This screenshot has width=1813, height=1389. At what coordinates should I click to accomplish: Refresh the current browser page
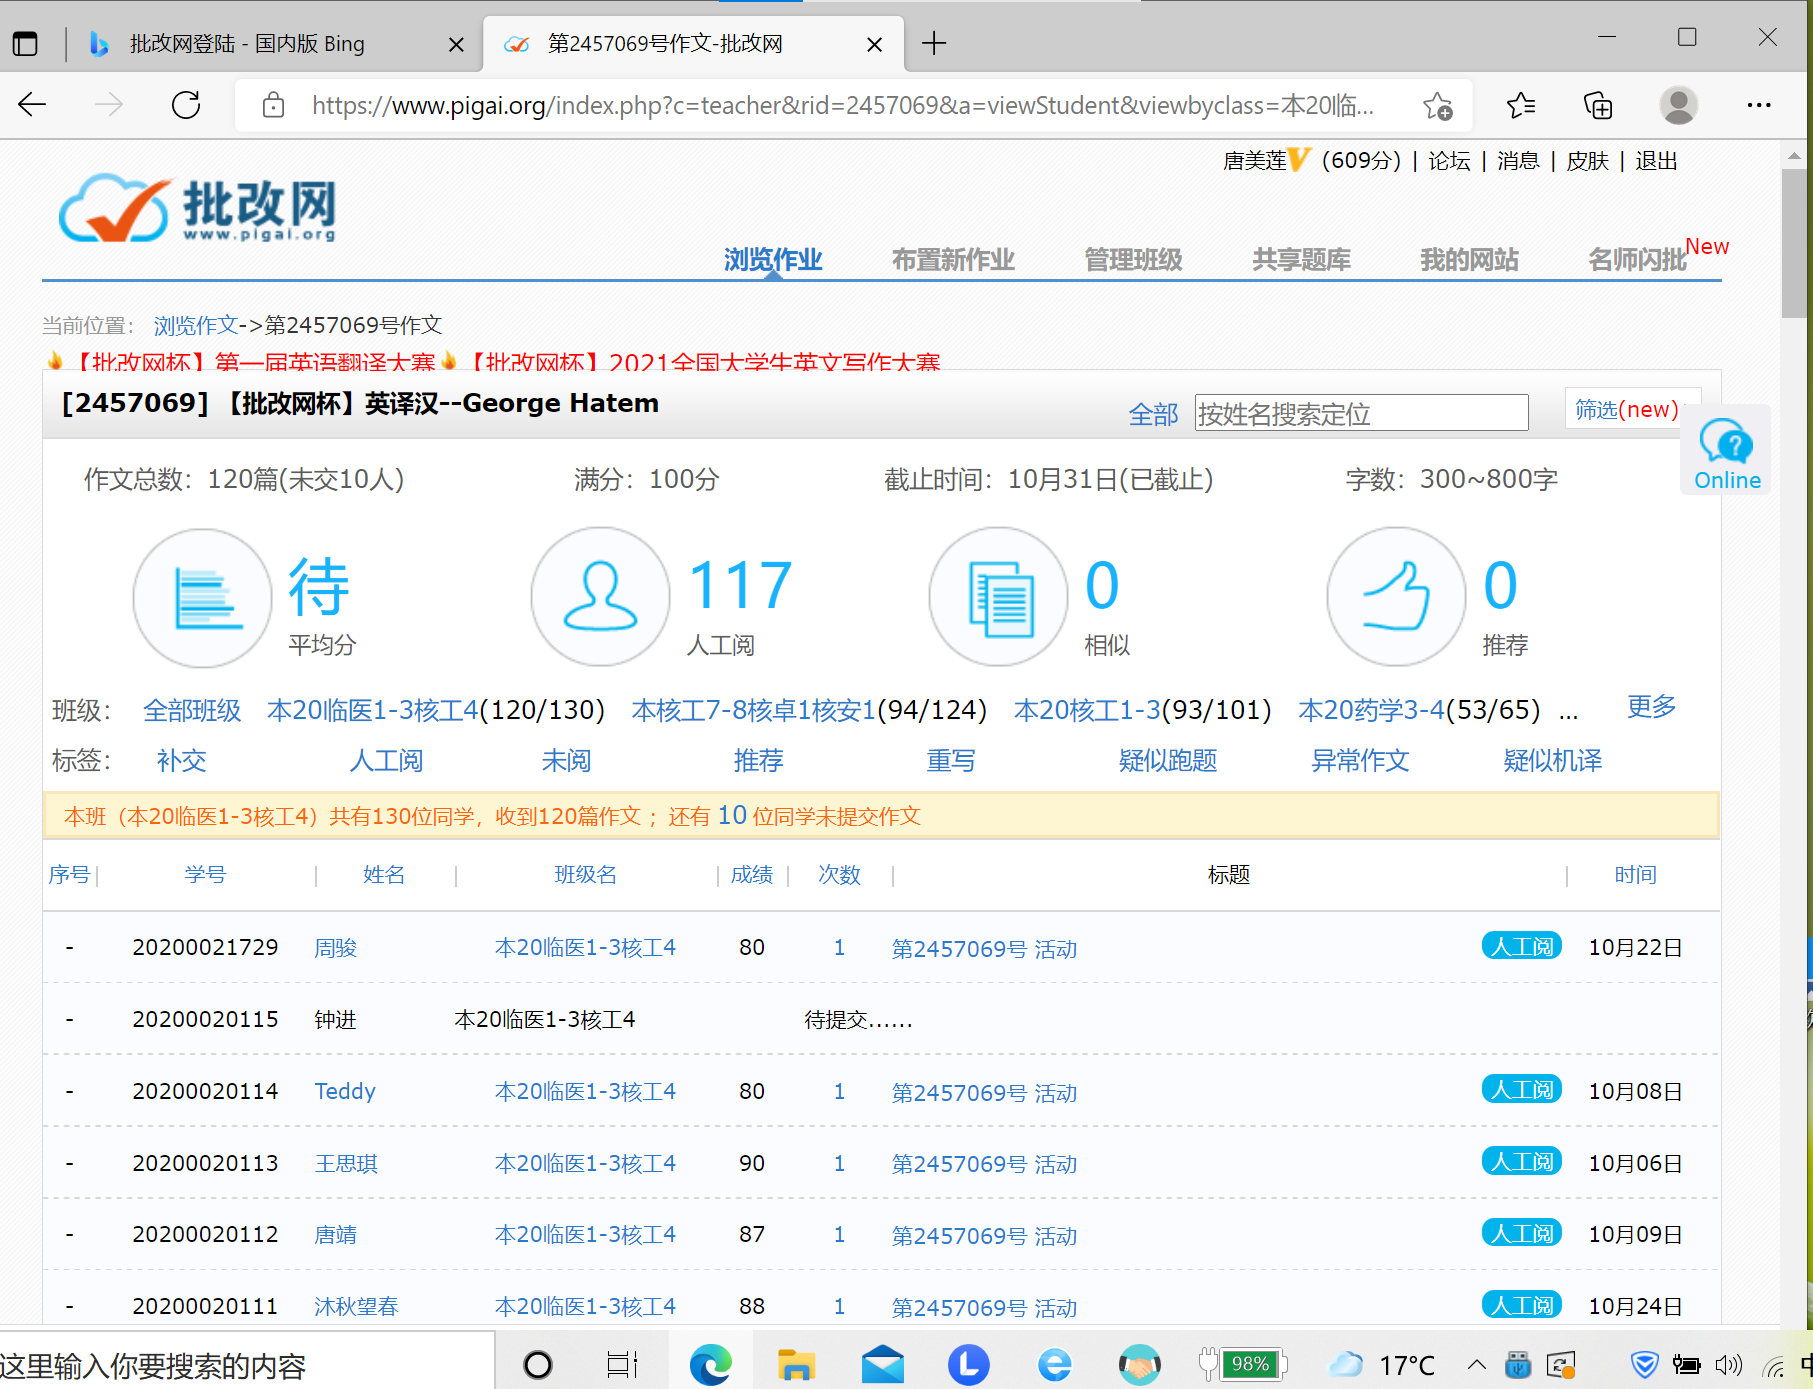tap(186, 105)
